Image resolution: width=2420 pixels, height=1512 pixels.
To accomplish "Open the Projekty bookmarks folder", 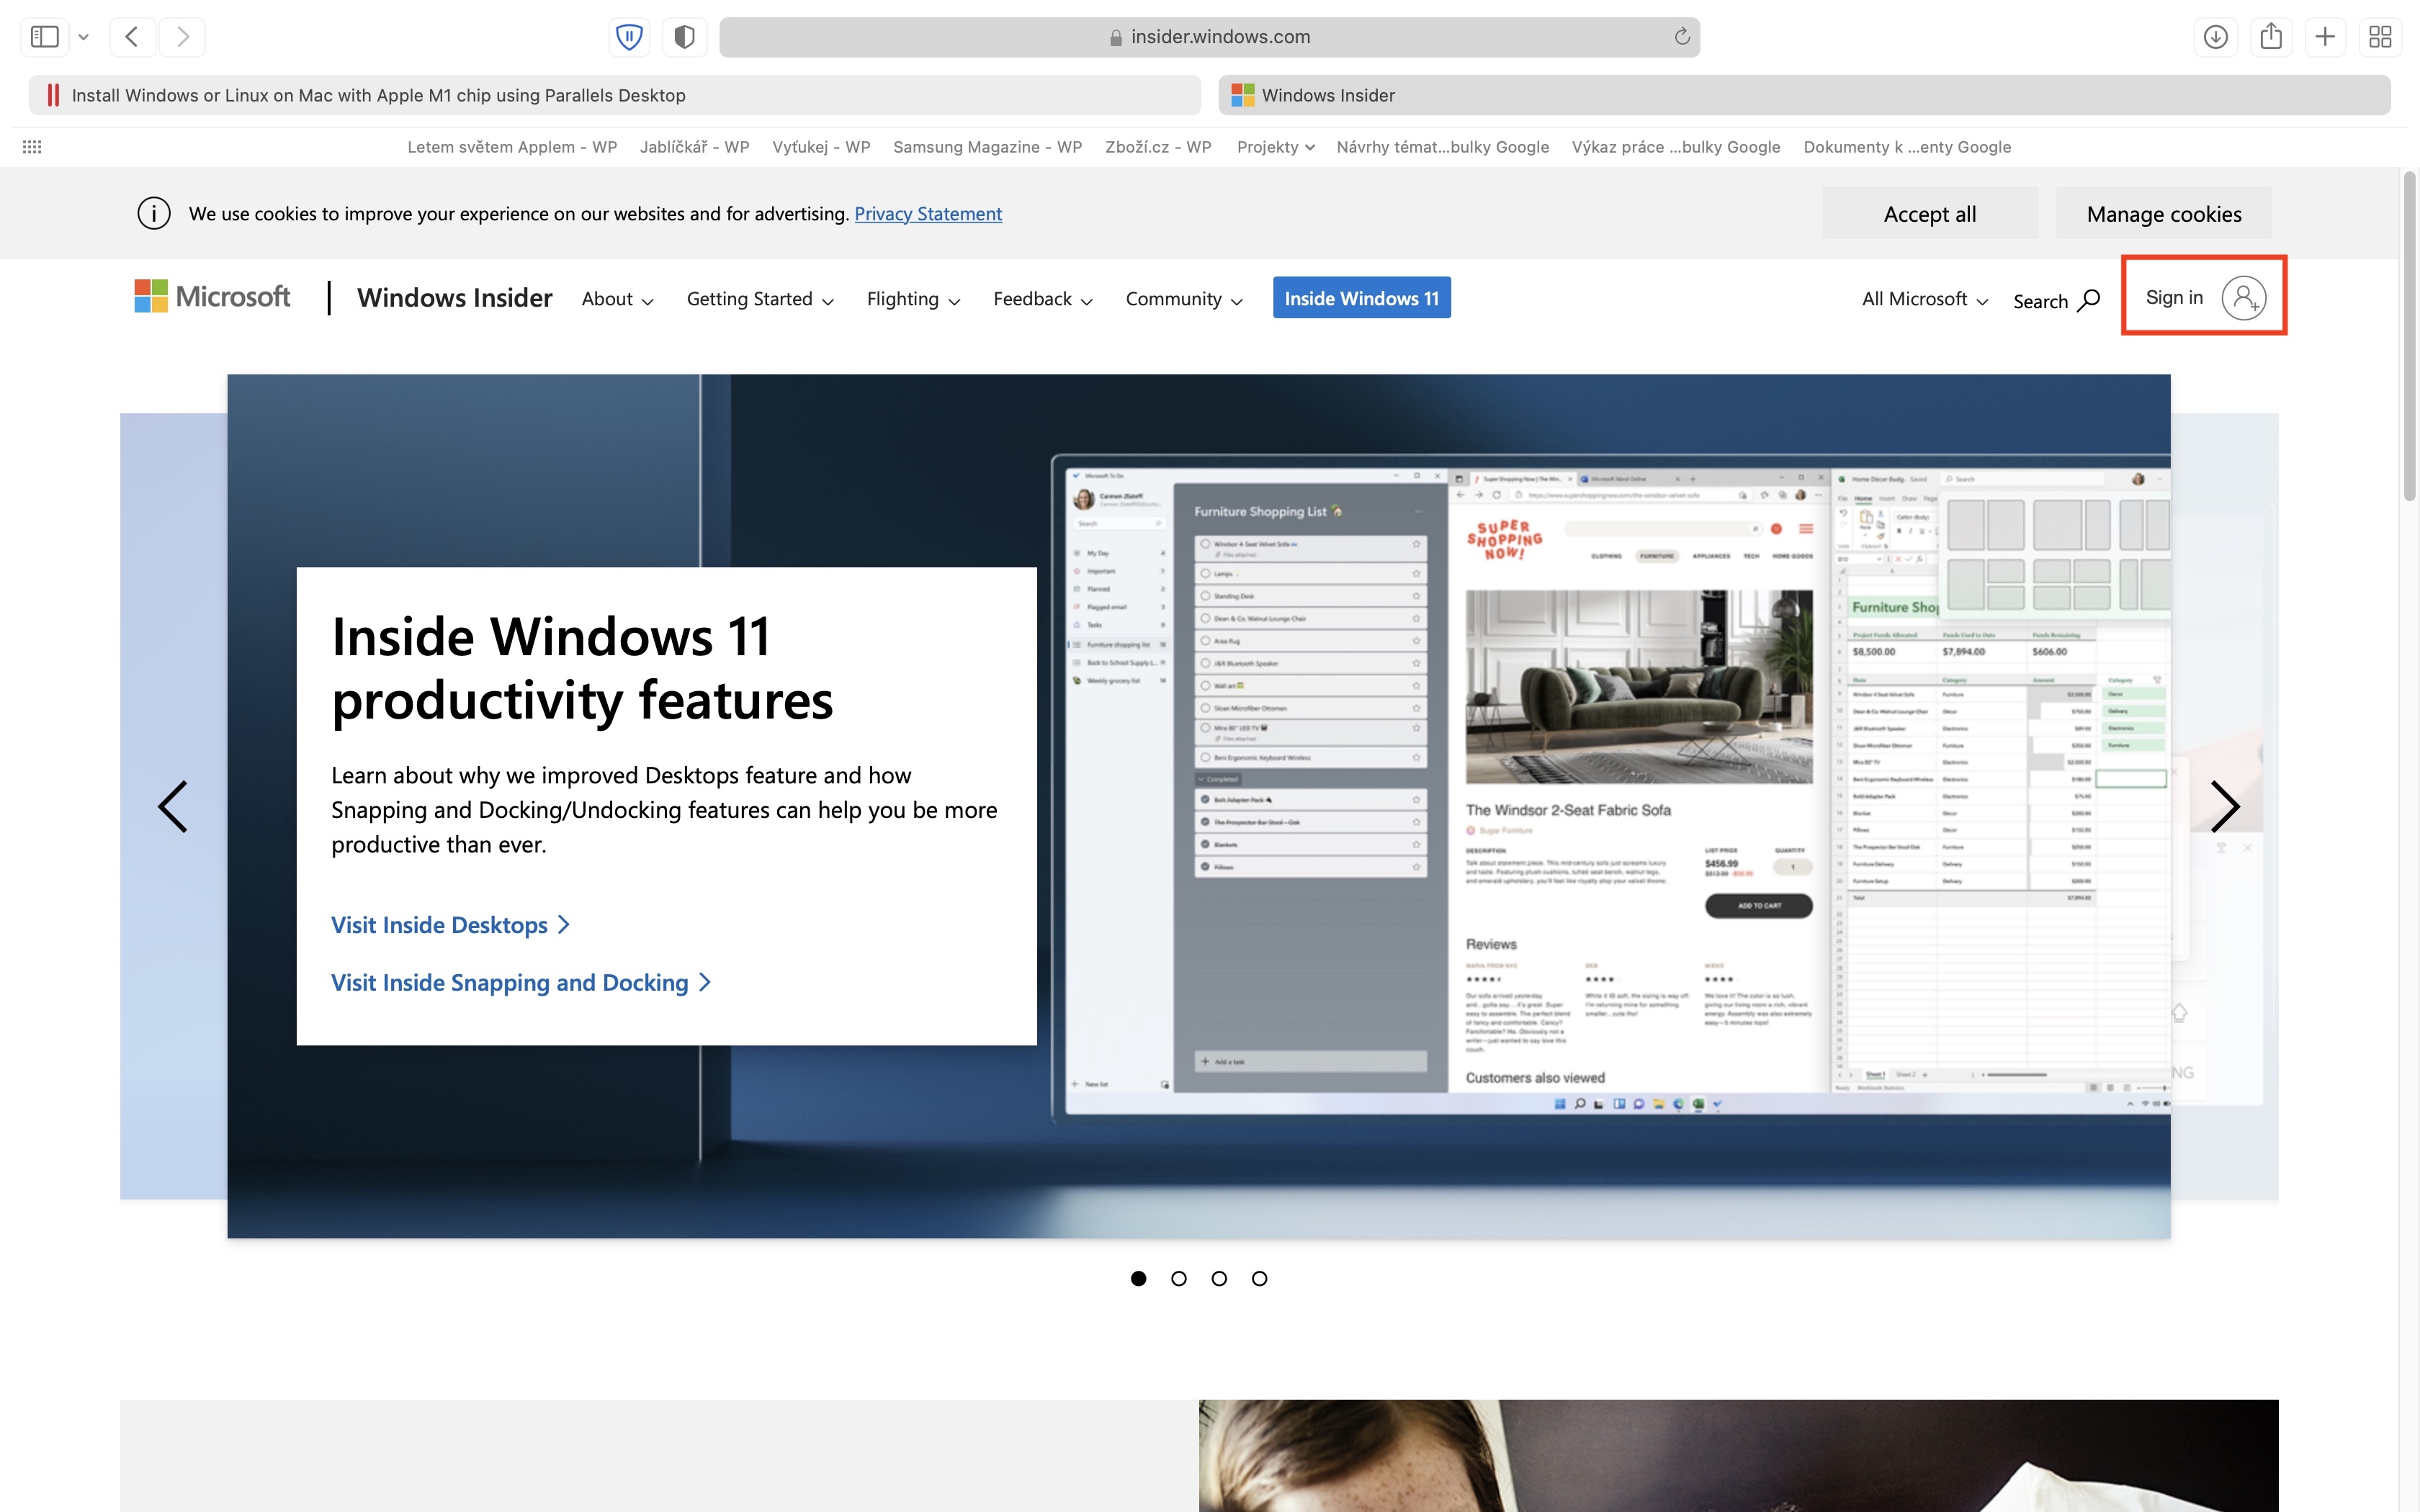I will pyautogui.click(x=1274, y=147).
